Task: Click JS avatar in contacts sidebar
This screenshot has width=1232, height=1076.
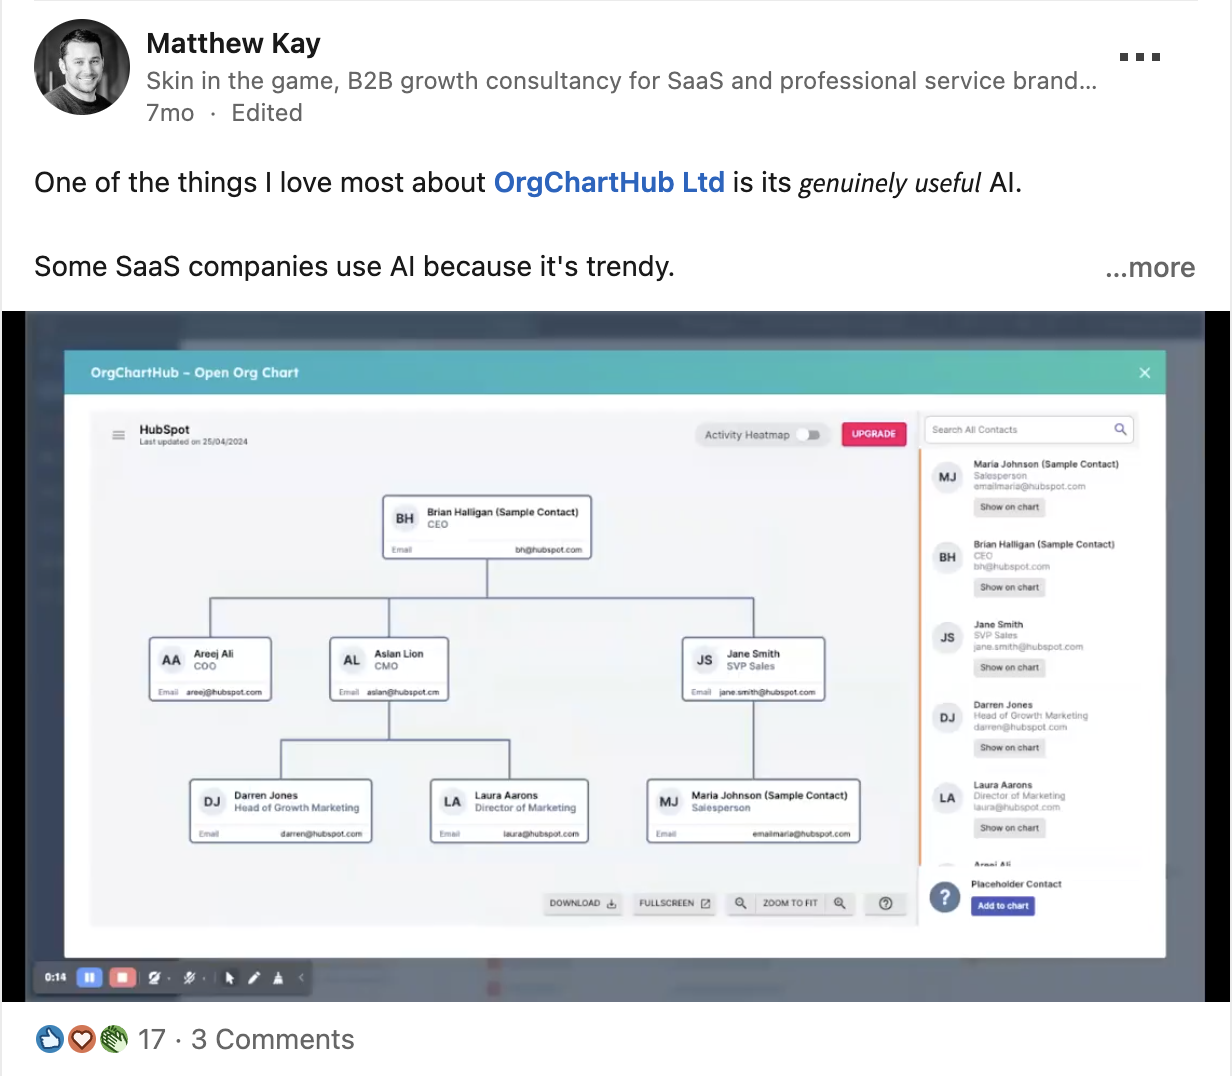Action: coord(947,637)
